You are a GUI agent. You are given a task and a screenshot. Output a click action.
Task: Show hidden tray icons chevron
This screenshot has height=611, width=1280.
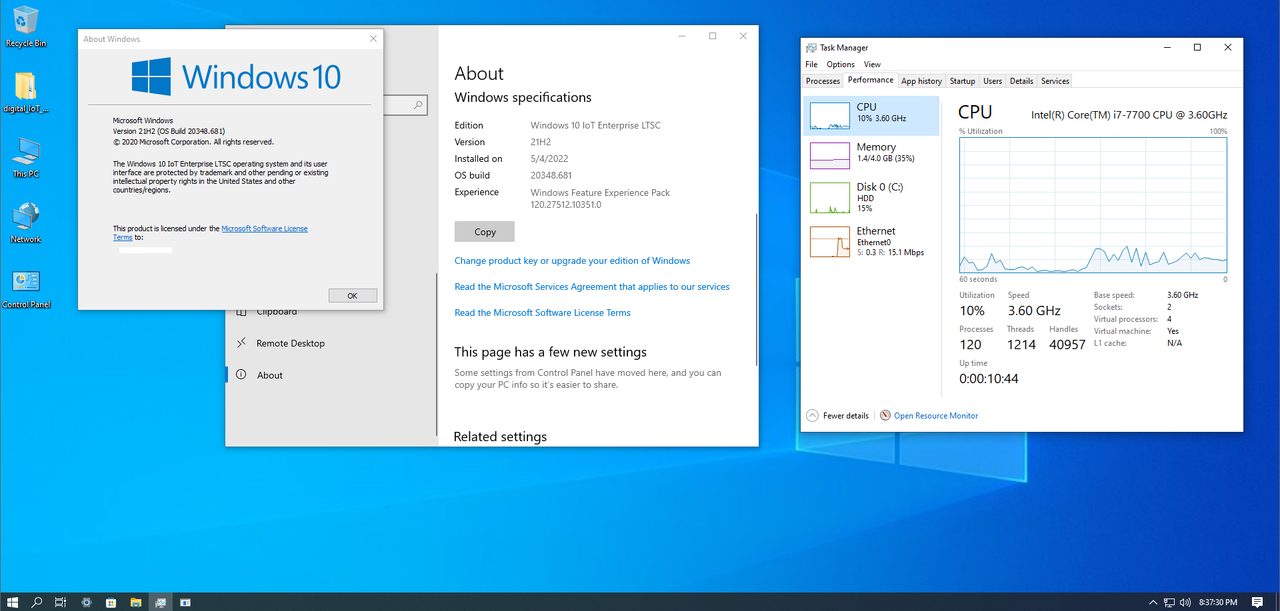(1155, 602)
